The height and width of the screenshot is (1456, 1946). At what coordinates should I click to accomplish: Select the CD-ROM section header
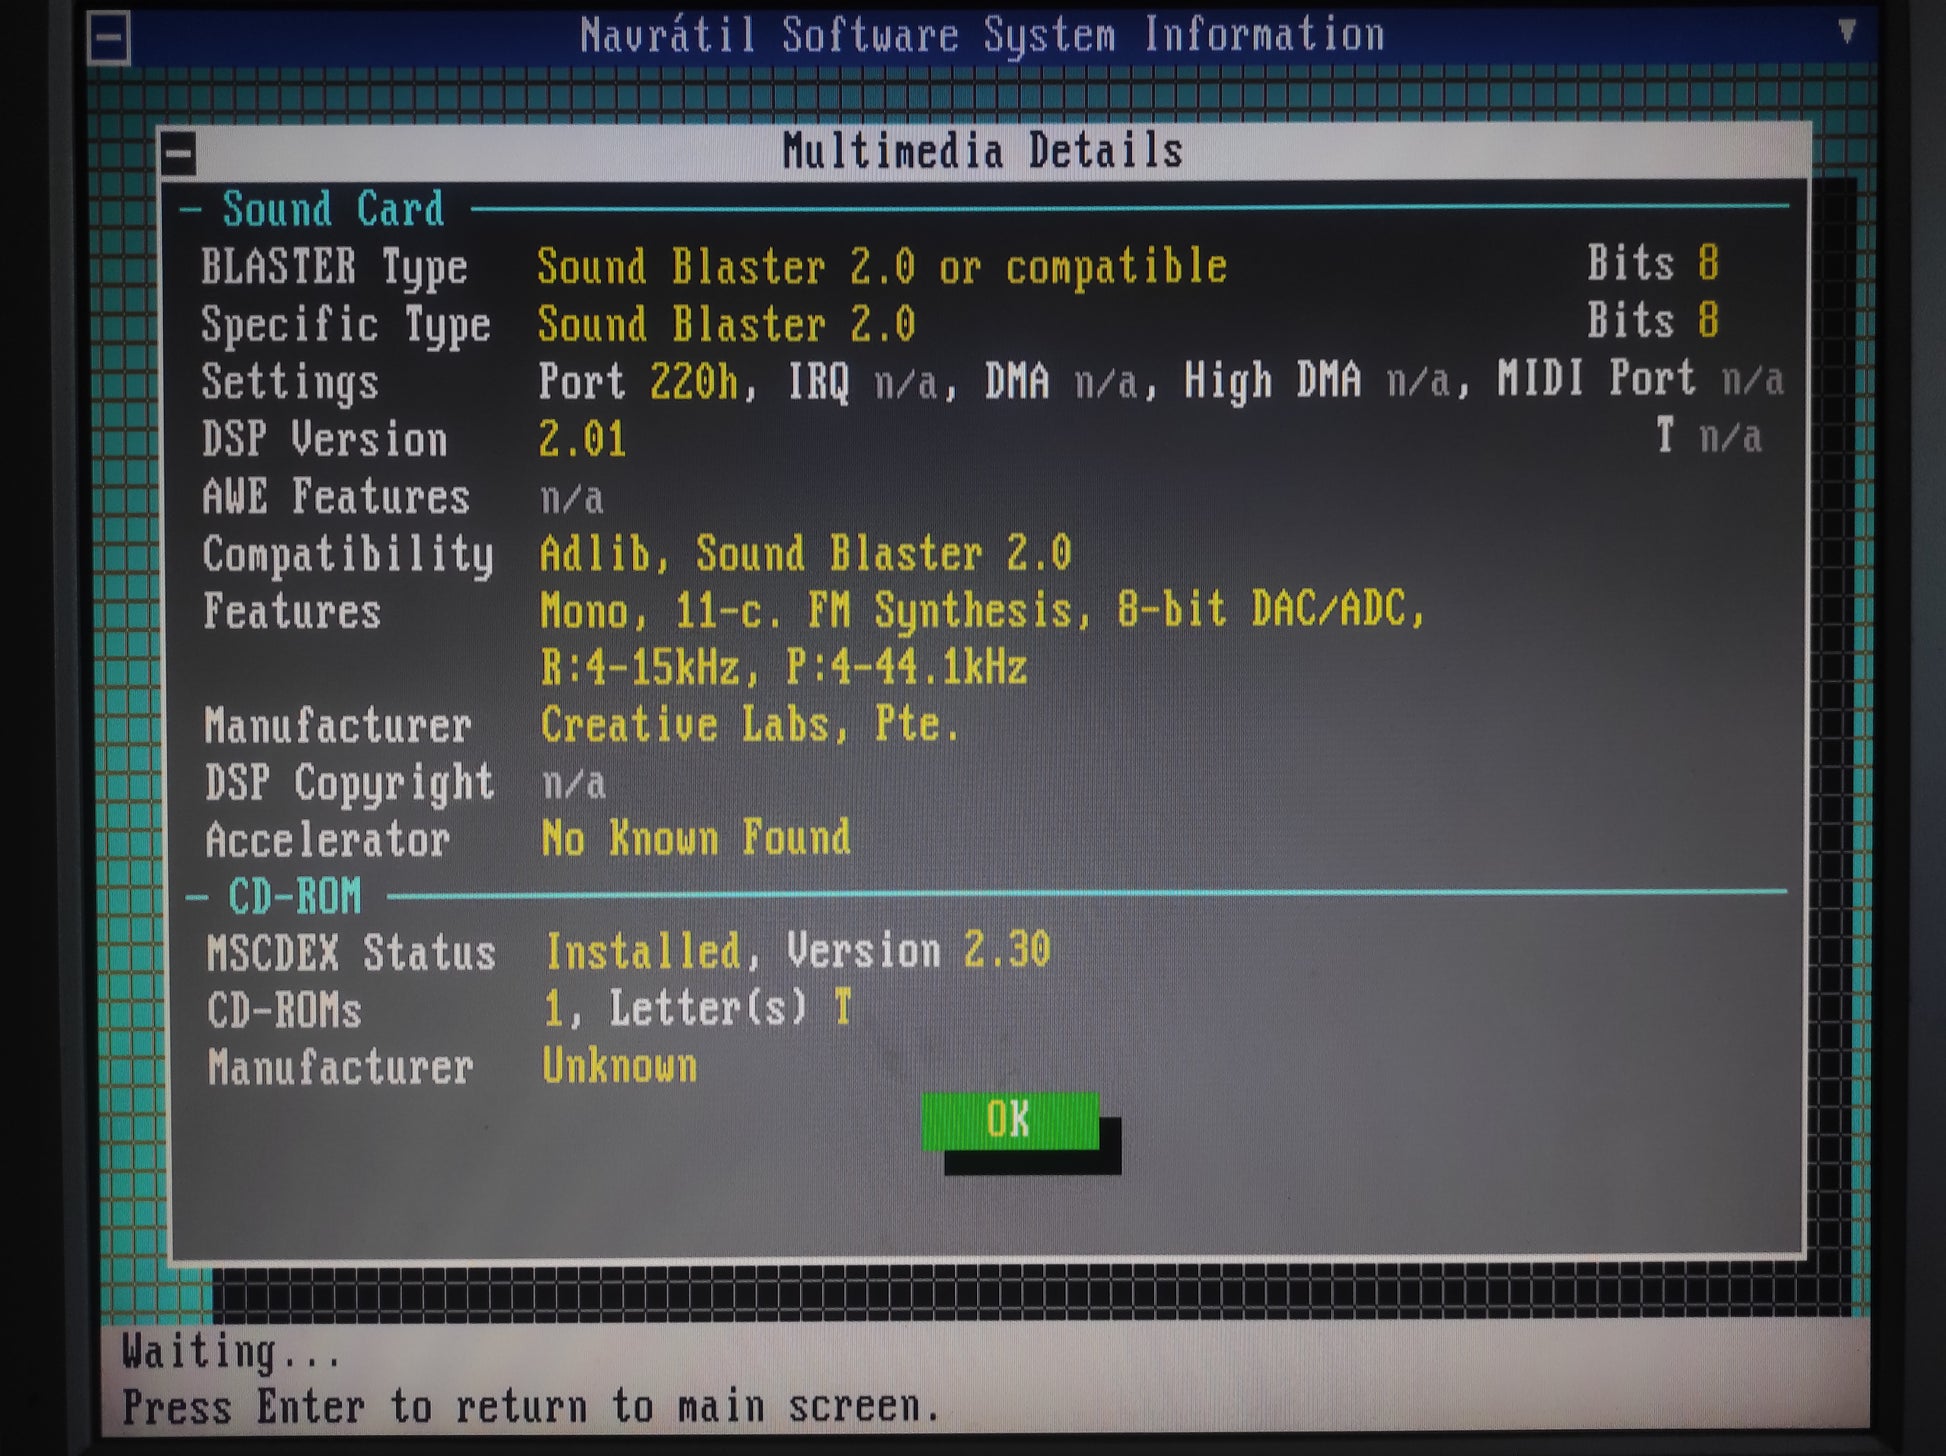pyautogui.click(x=294, y=897)
